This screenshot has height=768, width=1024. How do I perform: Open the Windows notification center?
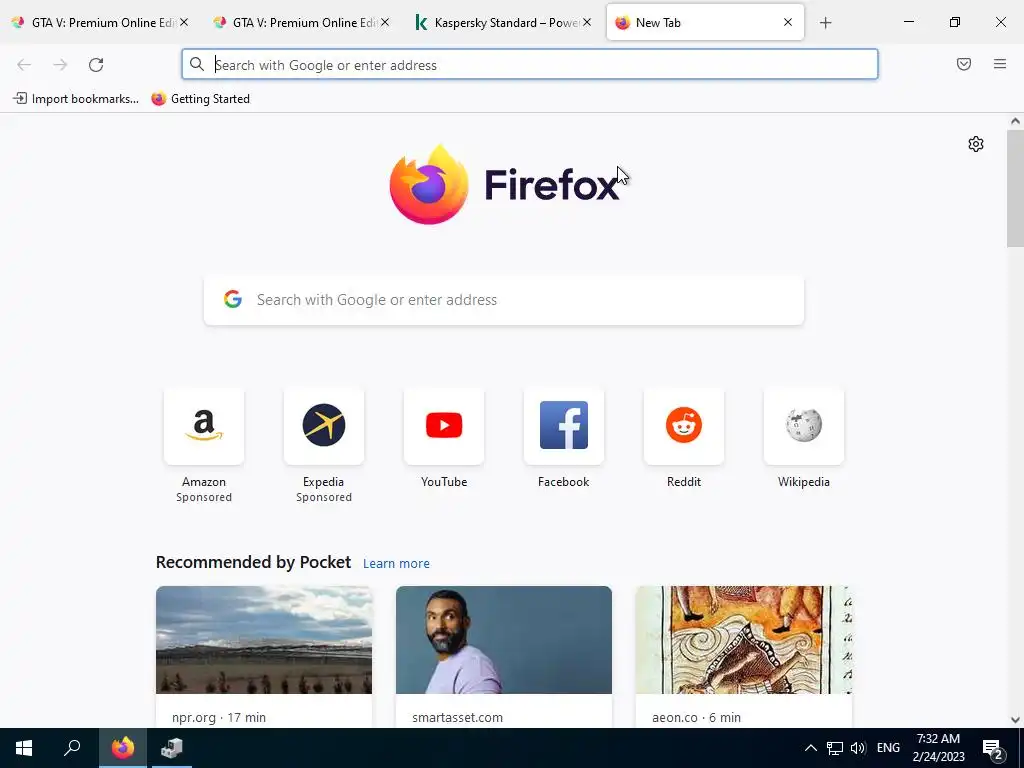click(x=993, y=748)
